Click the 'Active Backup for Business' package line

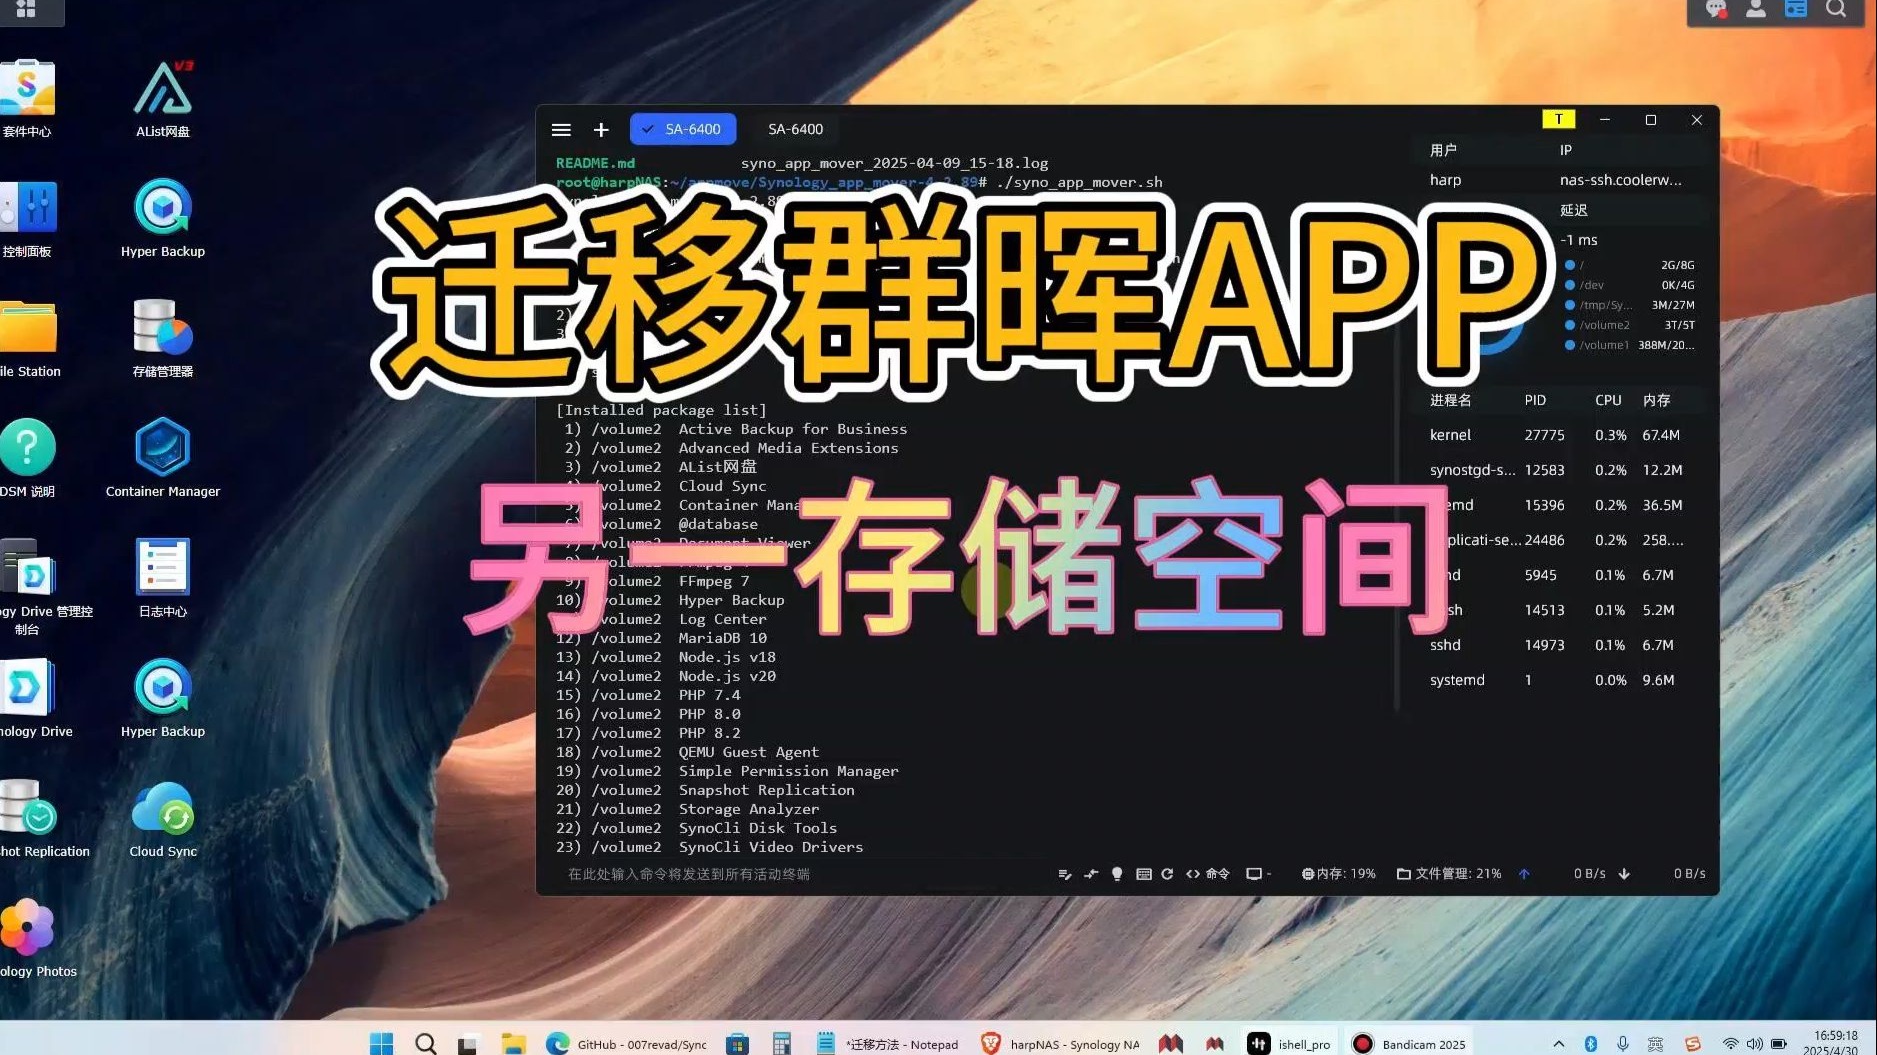tap(735, 429)
